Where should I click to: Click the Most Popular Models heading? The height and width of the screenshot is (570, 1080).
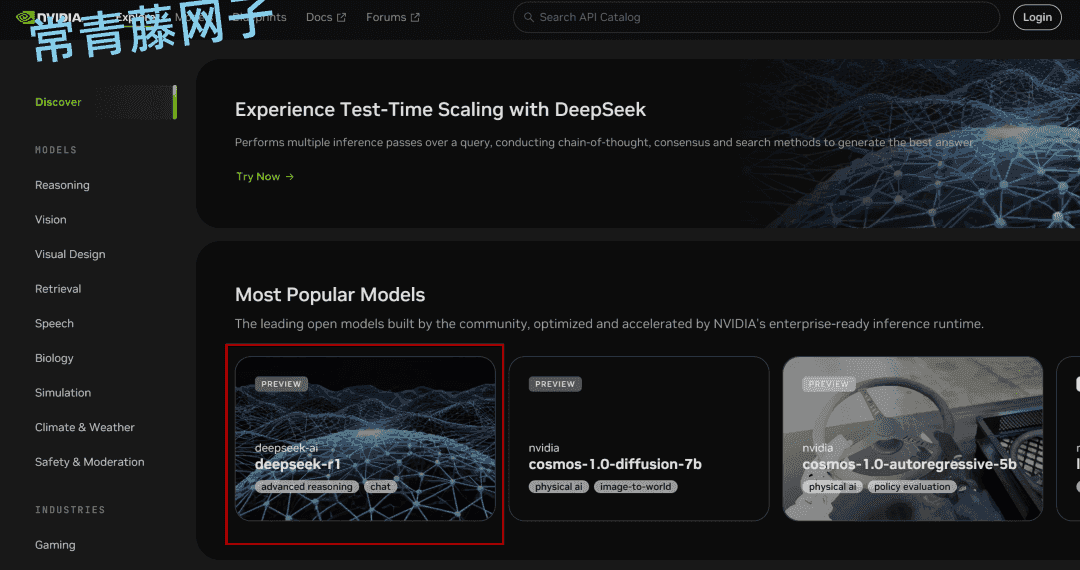[x=330, y=295]
